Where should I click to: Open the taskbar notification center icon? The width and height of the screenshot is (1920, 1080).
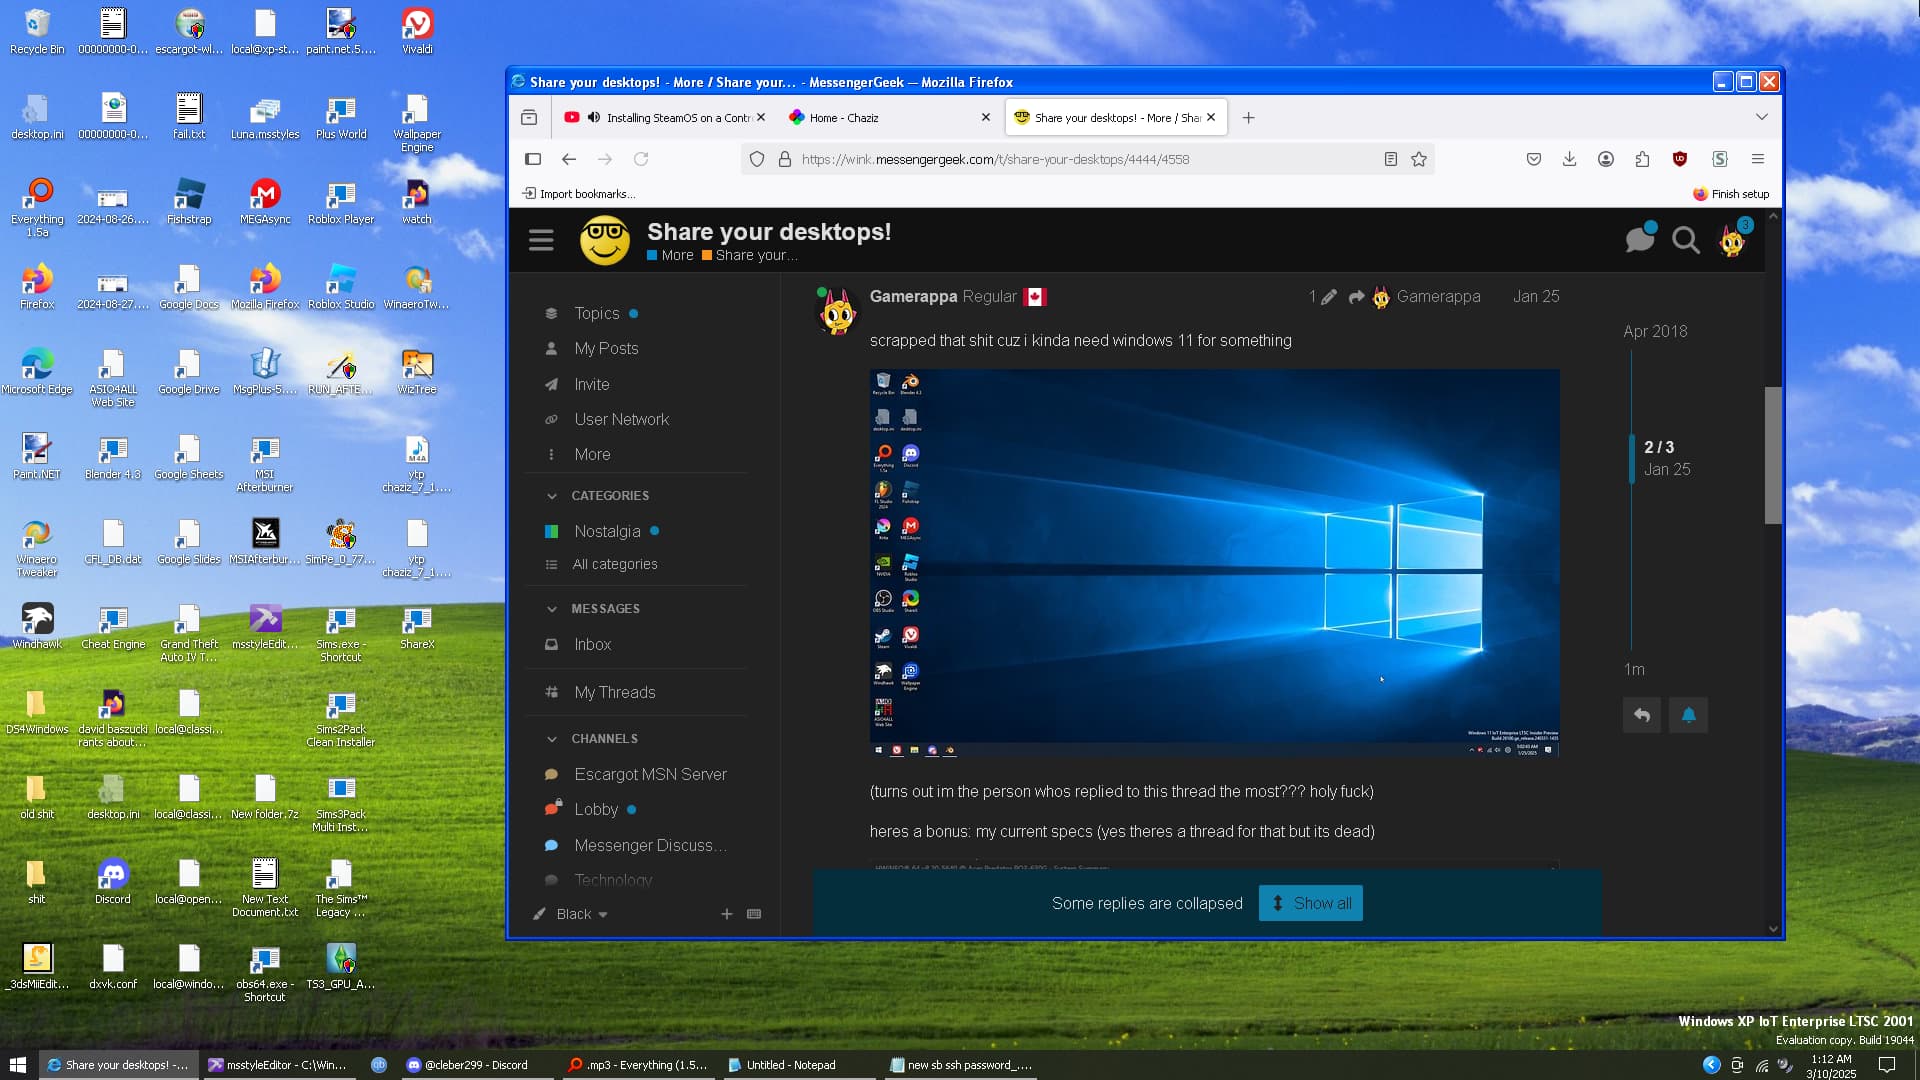click(x=1887, y=1065)
